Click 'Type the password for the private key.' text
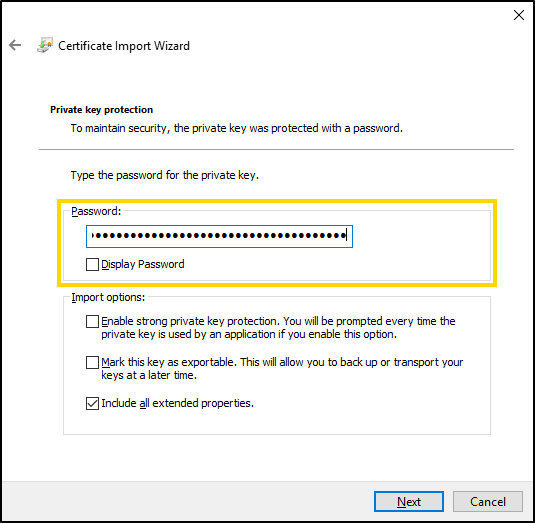Image resolution: width=535 pixels, height=523 pixels. 165,175
